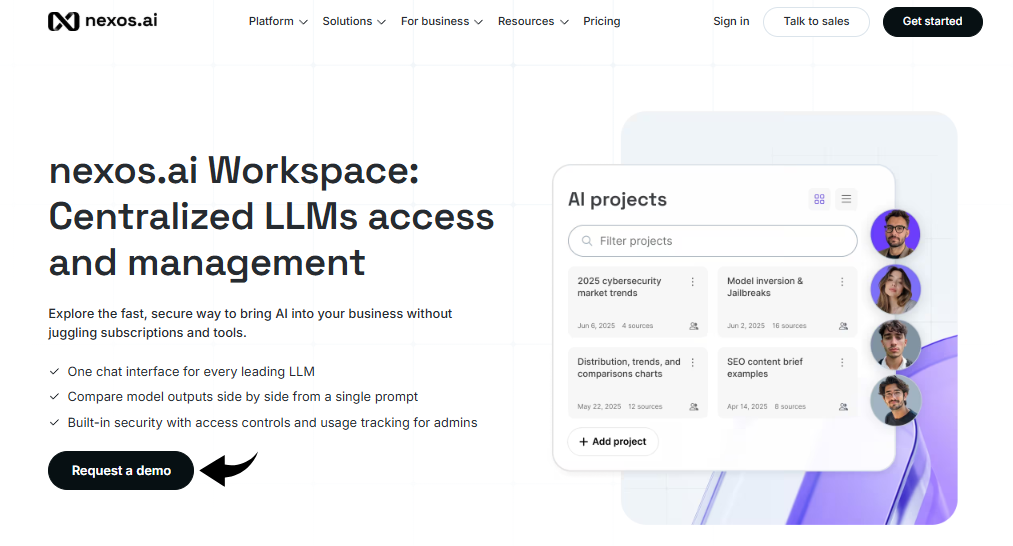Click the nexos.ai logo

tap(103, 21)
